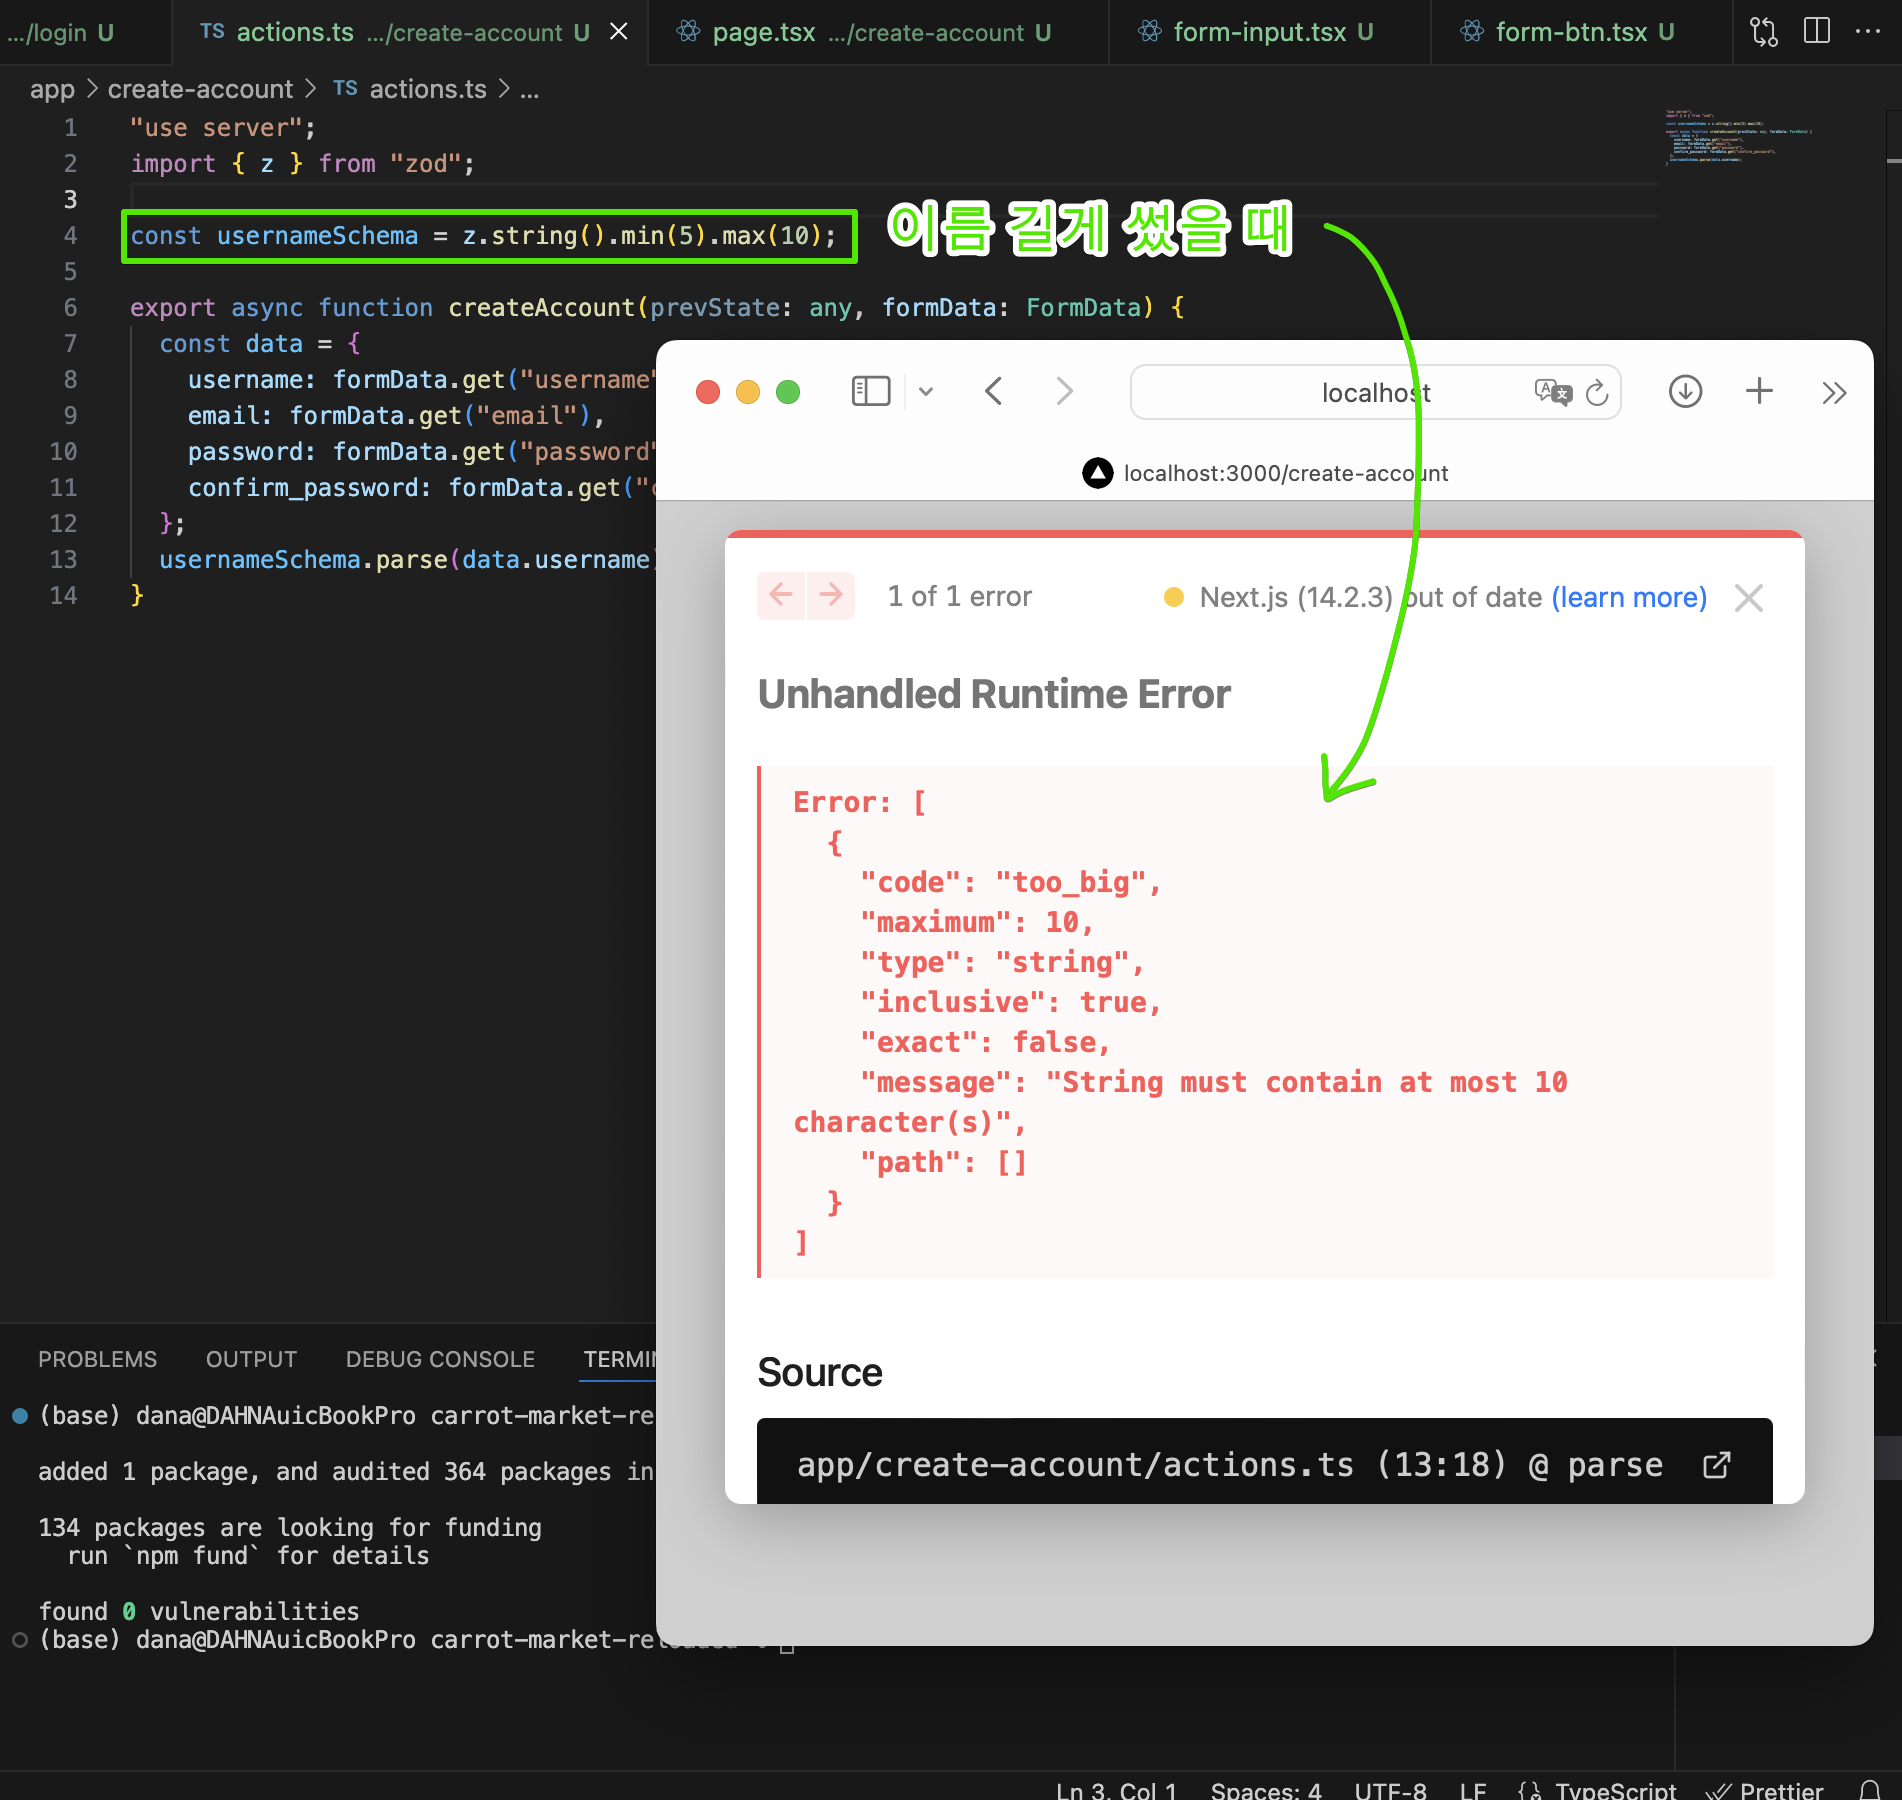Open the editor more actions menu

1867,32
